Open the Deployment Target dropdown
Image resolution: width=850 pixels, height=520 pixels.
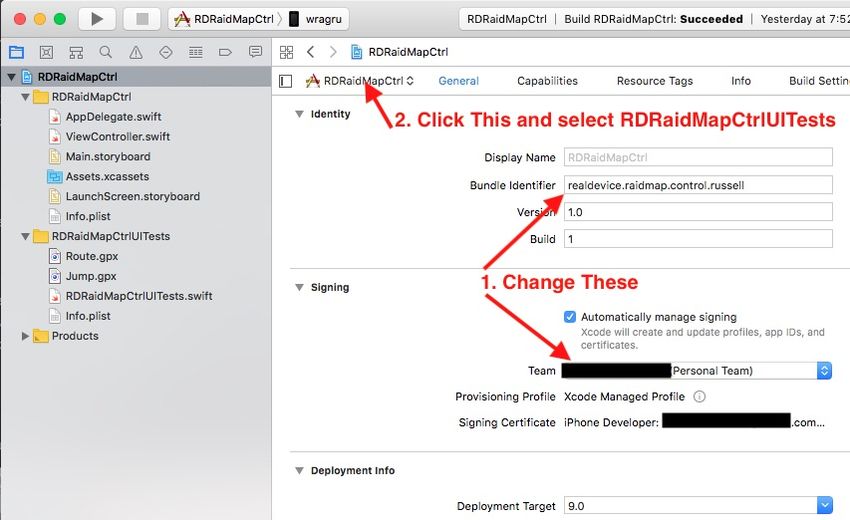point(698,506)
